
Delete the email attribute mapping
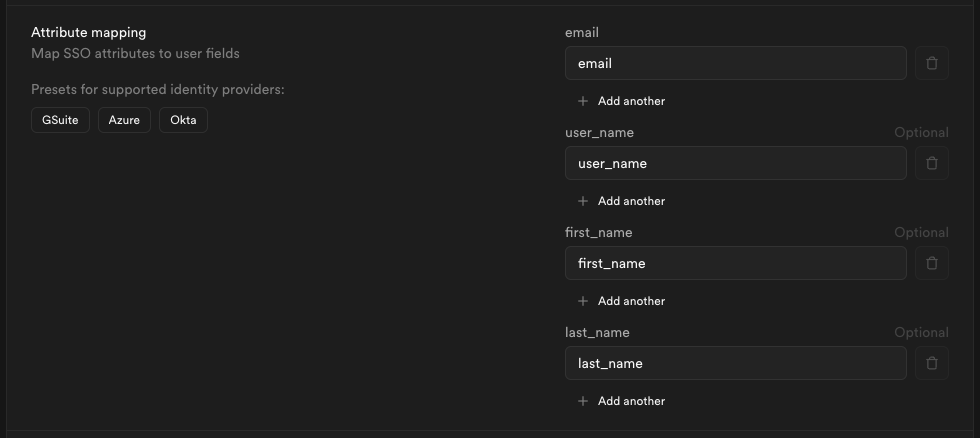click(932, 63)
